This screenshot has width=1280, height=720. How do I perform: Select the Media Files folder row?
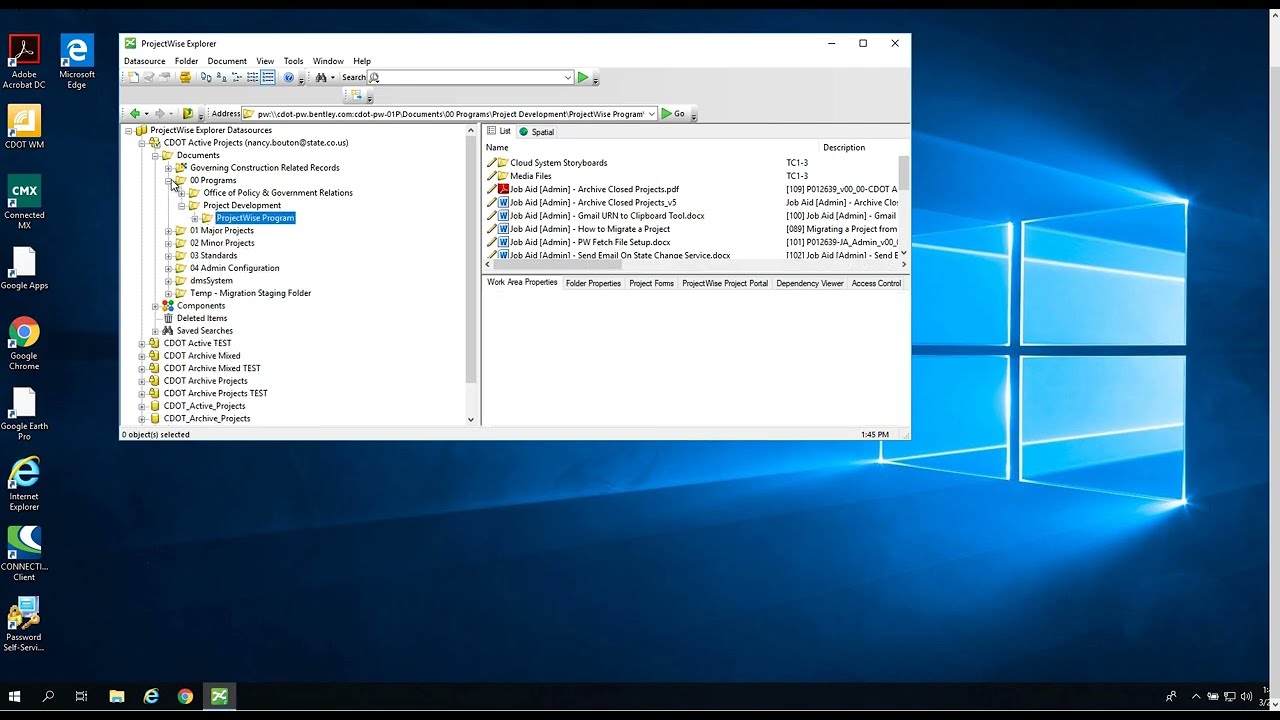click(x=530, y=176)
